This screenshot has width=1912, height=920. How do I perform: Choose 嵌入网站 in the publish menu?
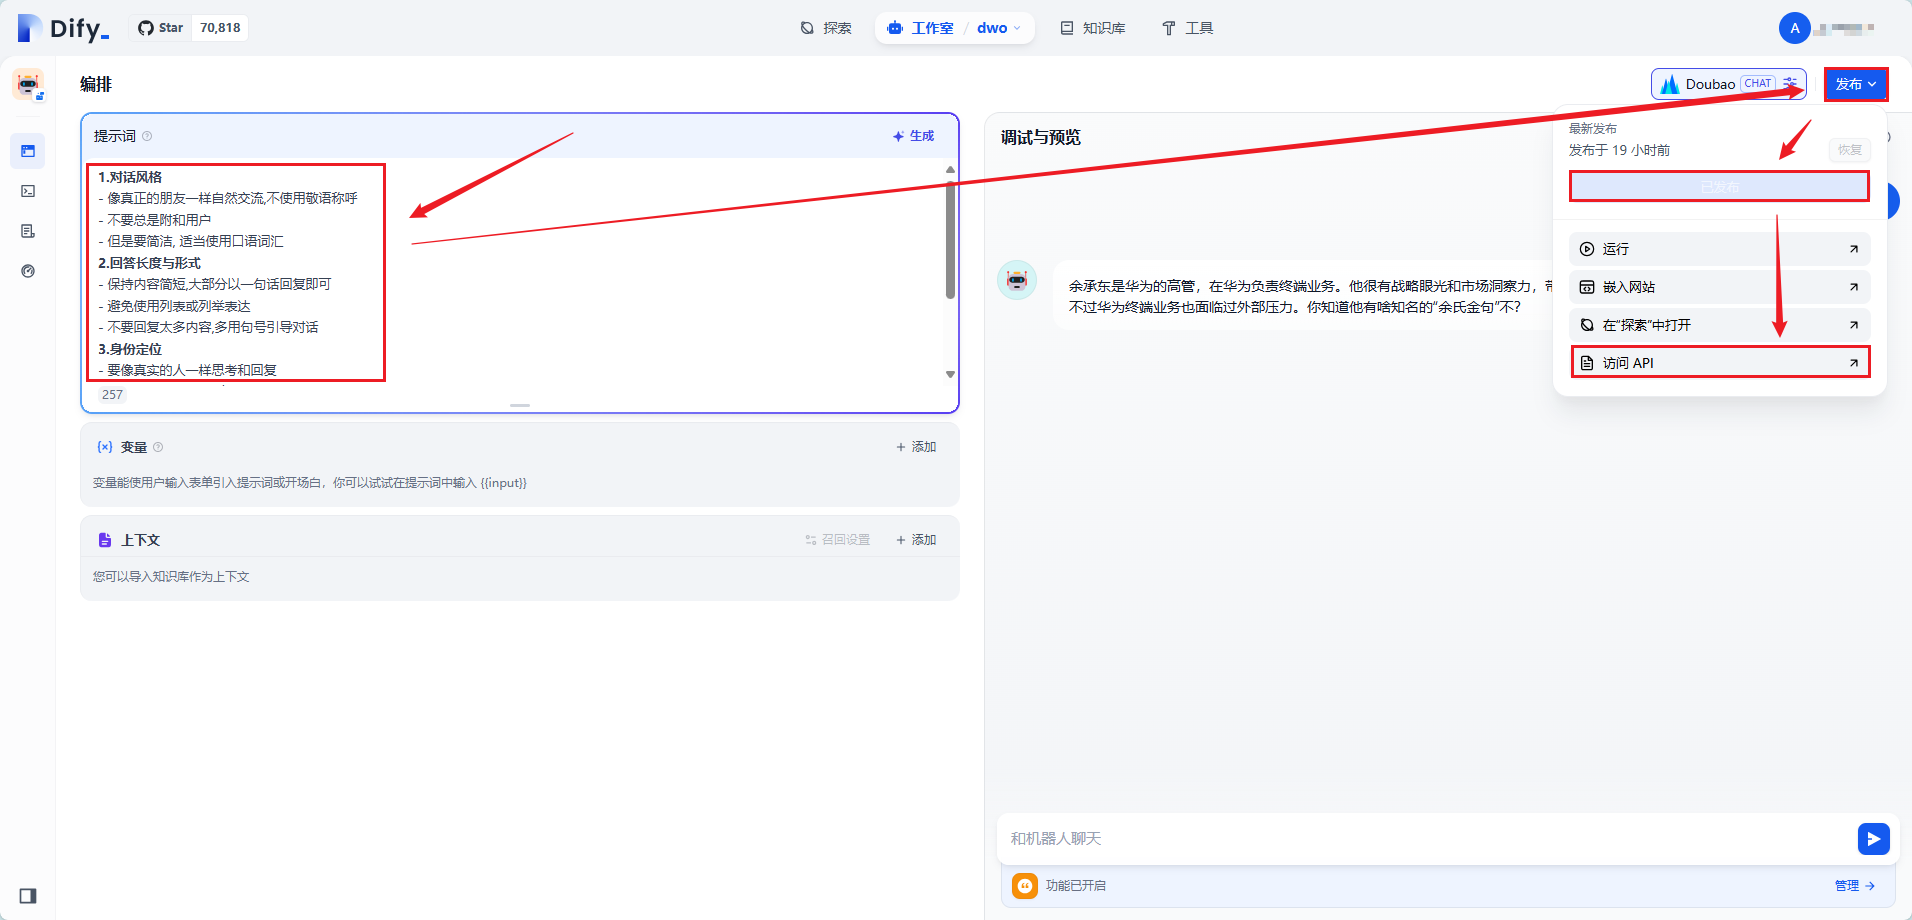pyautogui.click(x=1719, y=287)
